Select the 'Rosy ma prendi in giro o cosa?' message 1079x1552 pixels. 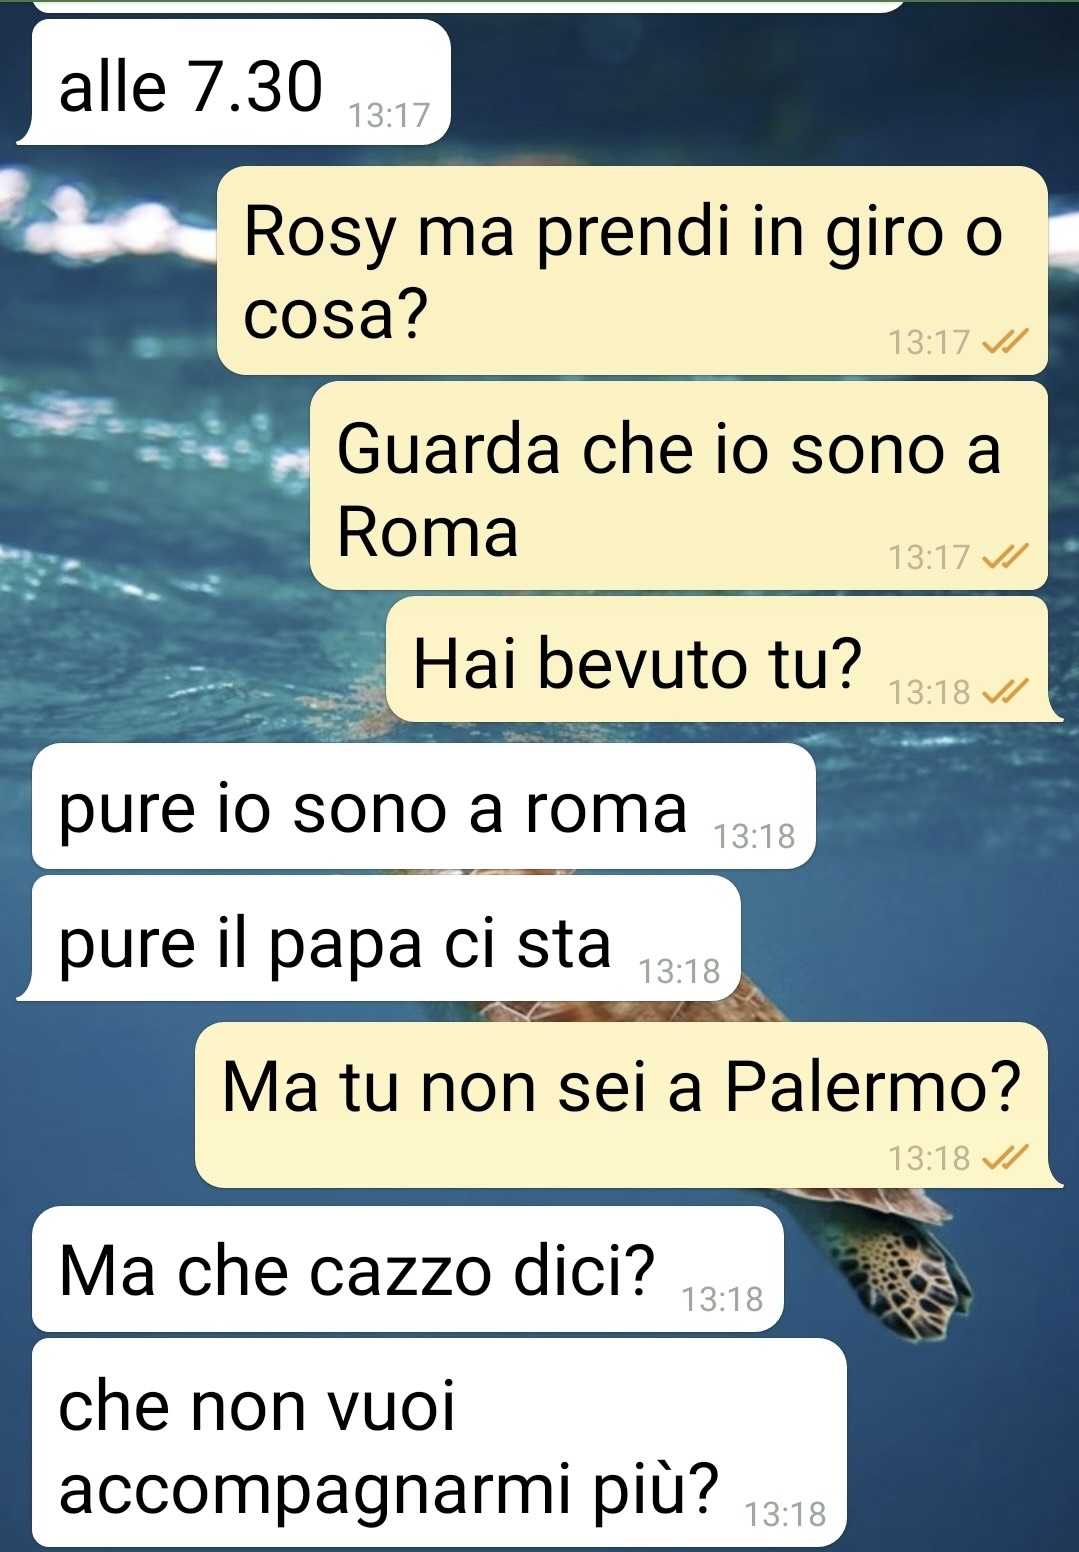click(632, 270)
